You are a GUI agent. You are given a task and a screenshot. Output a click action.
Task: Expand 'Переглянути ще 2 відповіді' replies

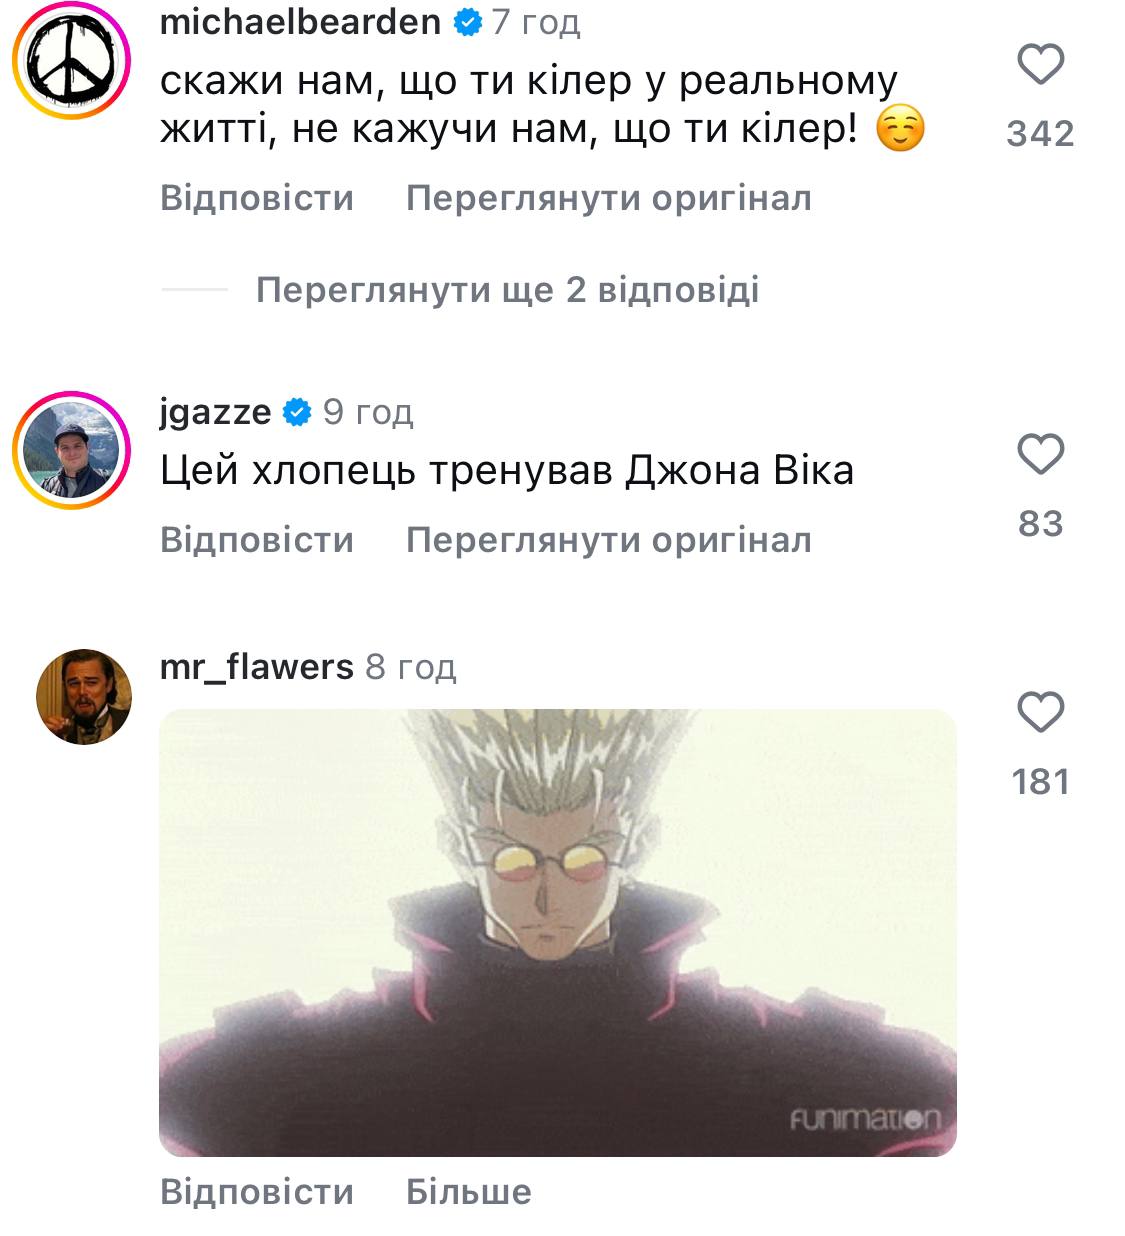(x=507, y=290)
